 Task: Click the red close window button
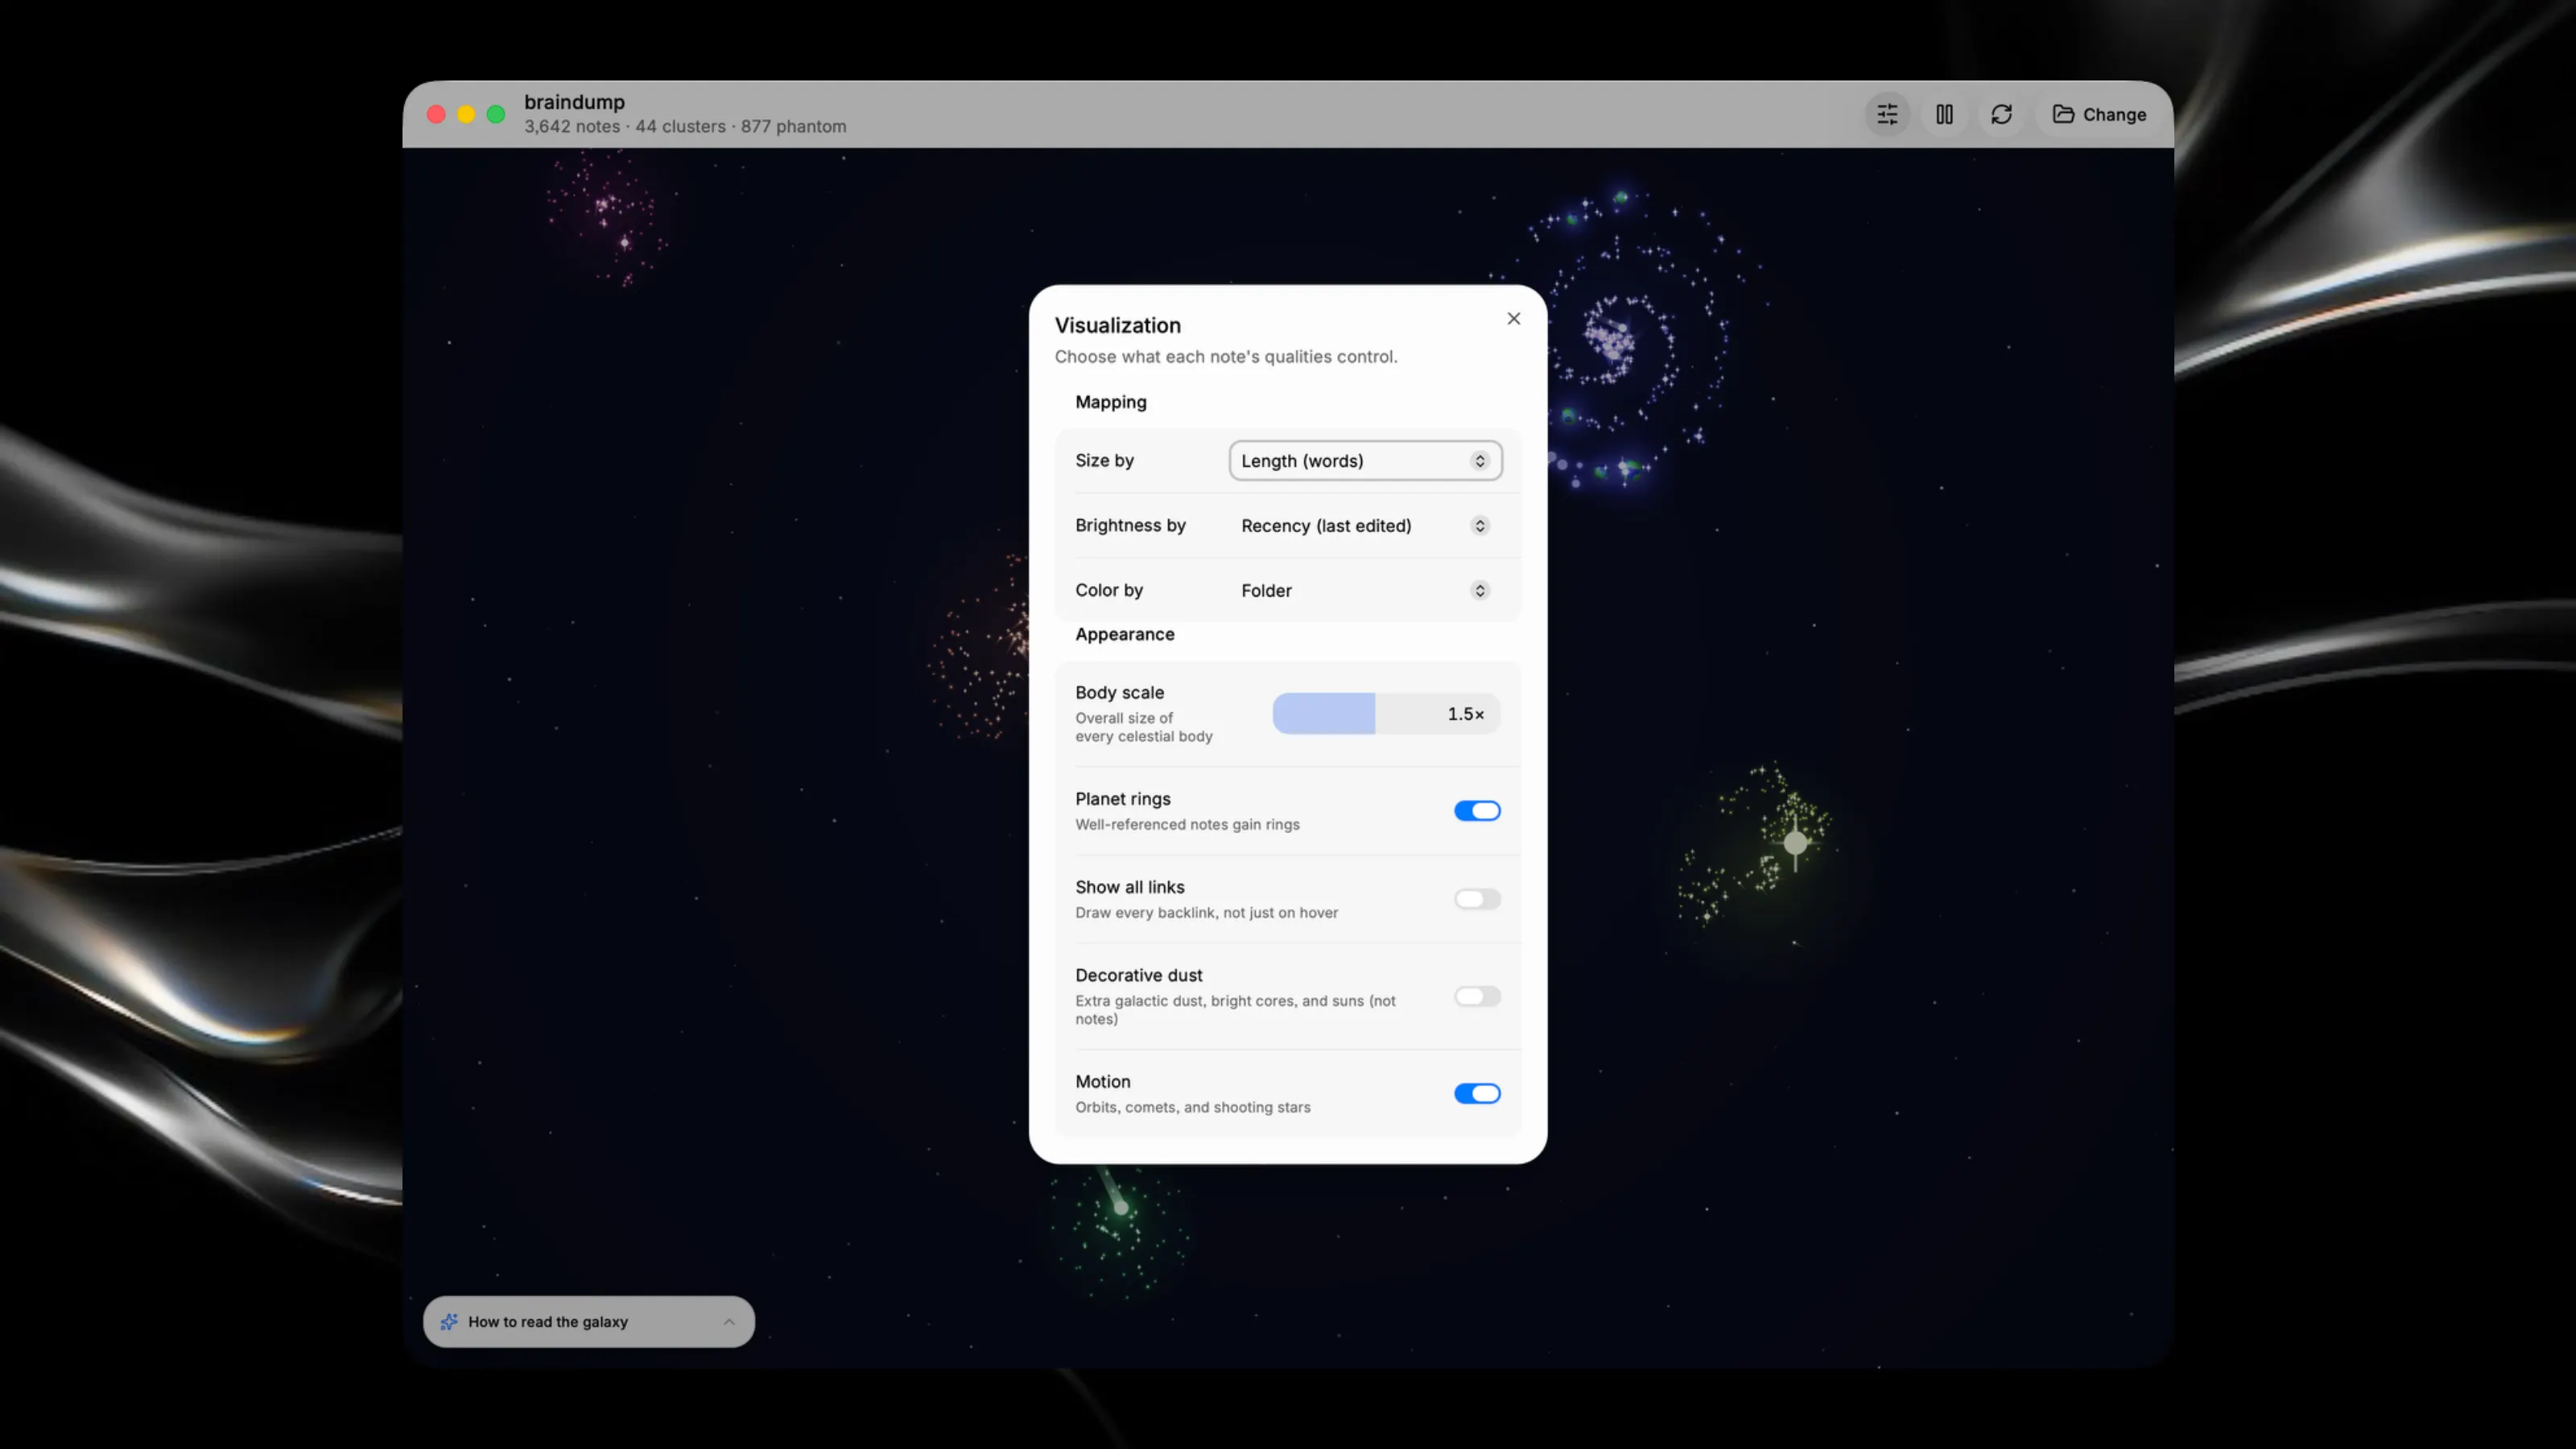coord(436,114)
